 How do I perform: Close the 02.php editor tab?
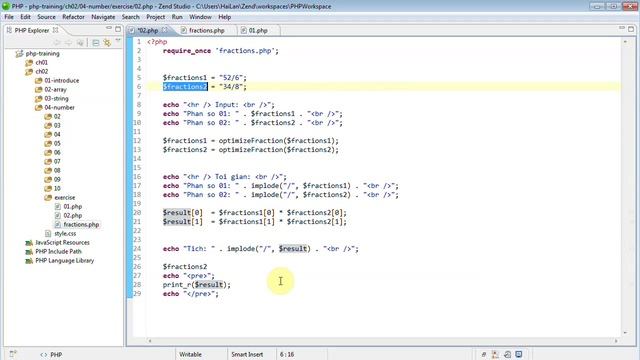click(x=164, y=30)
